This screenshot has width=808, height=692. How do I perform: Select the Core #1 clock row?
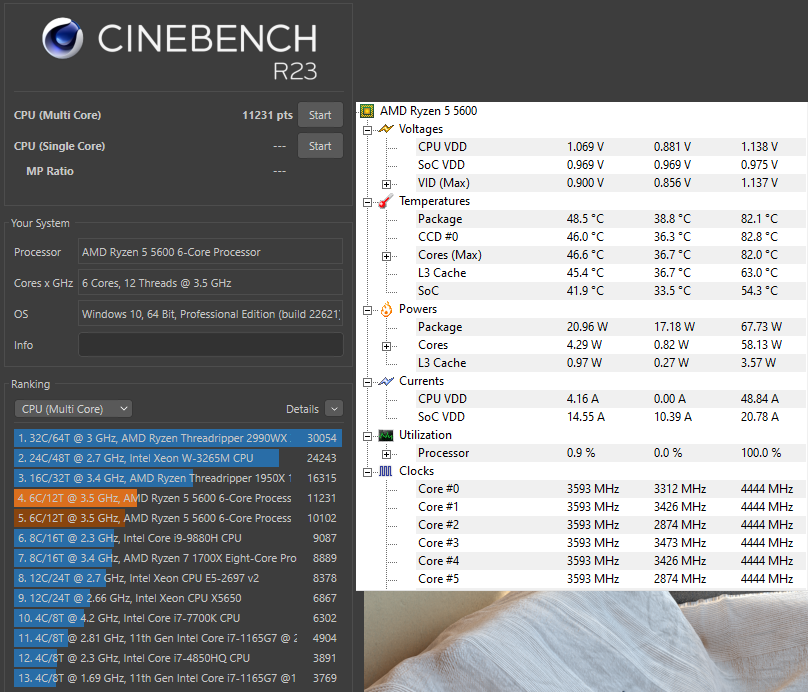(611, 507)
